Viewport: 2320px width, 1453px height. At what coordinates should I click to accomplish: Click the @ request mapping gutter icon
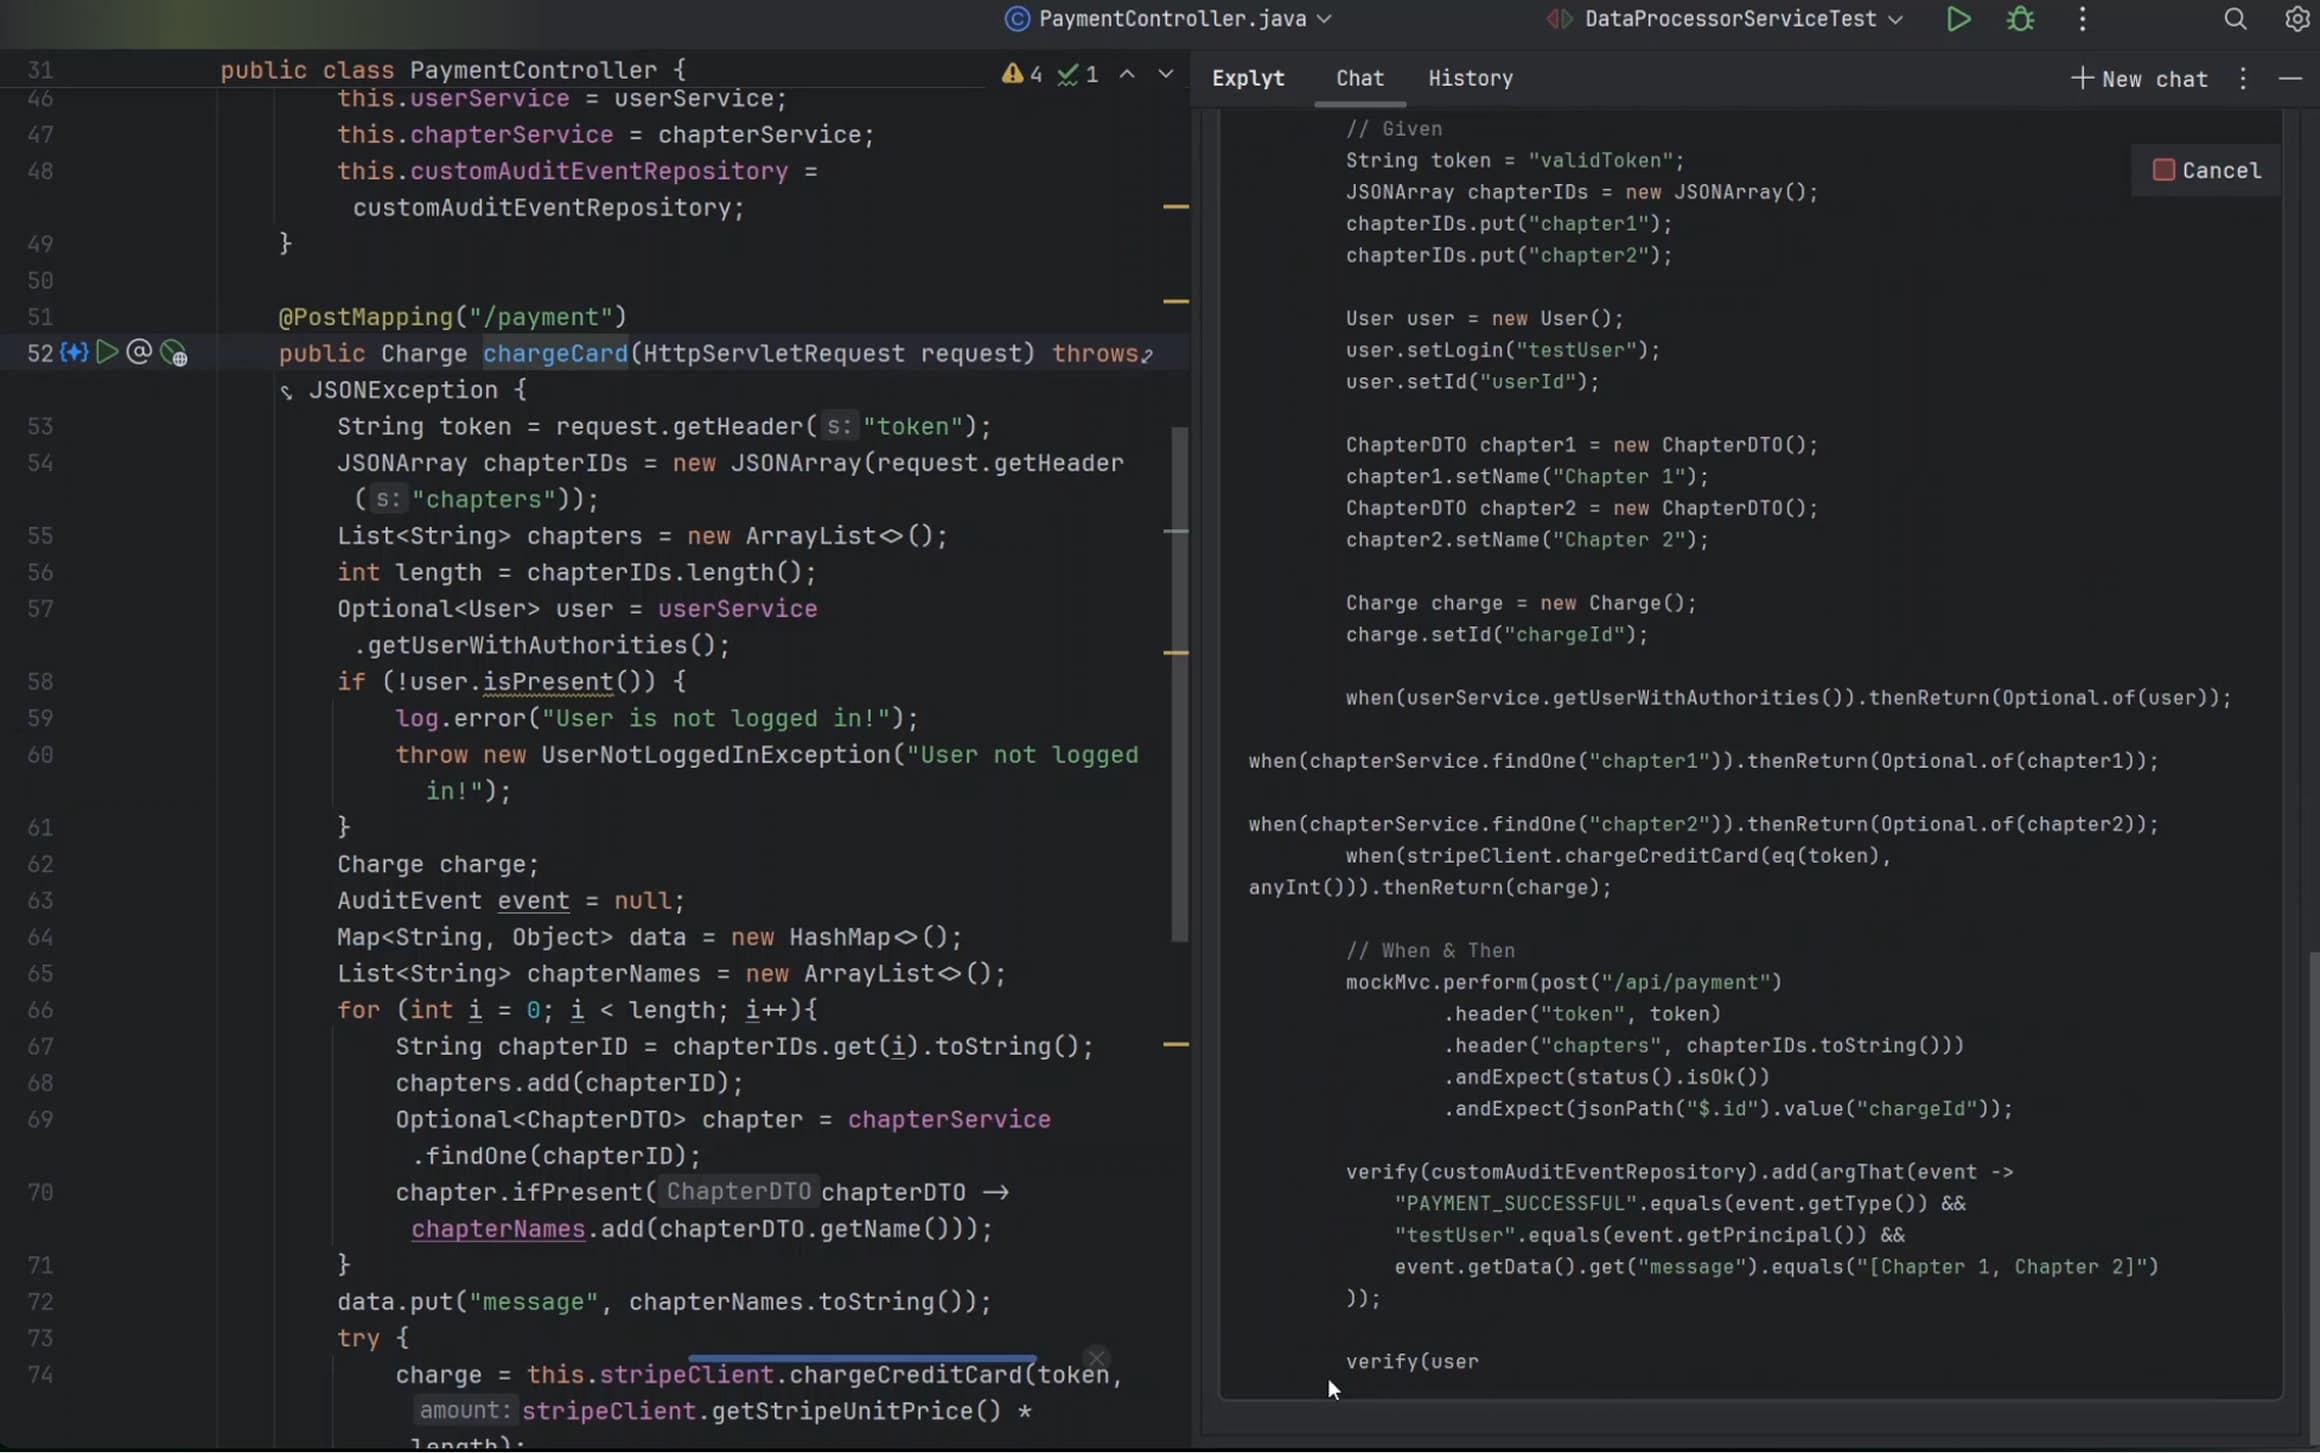139,352
